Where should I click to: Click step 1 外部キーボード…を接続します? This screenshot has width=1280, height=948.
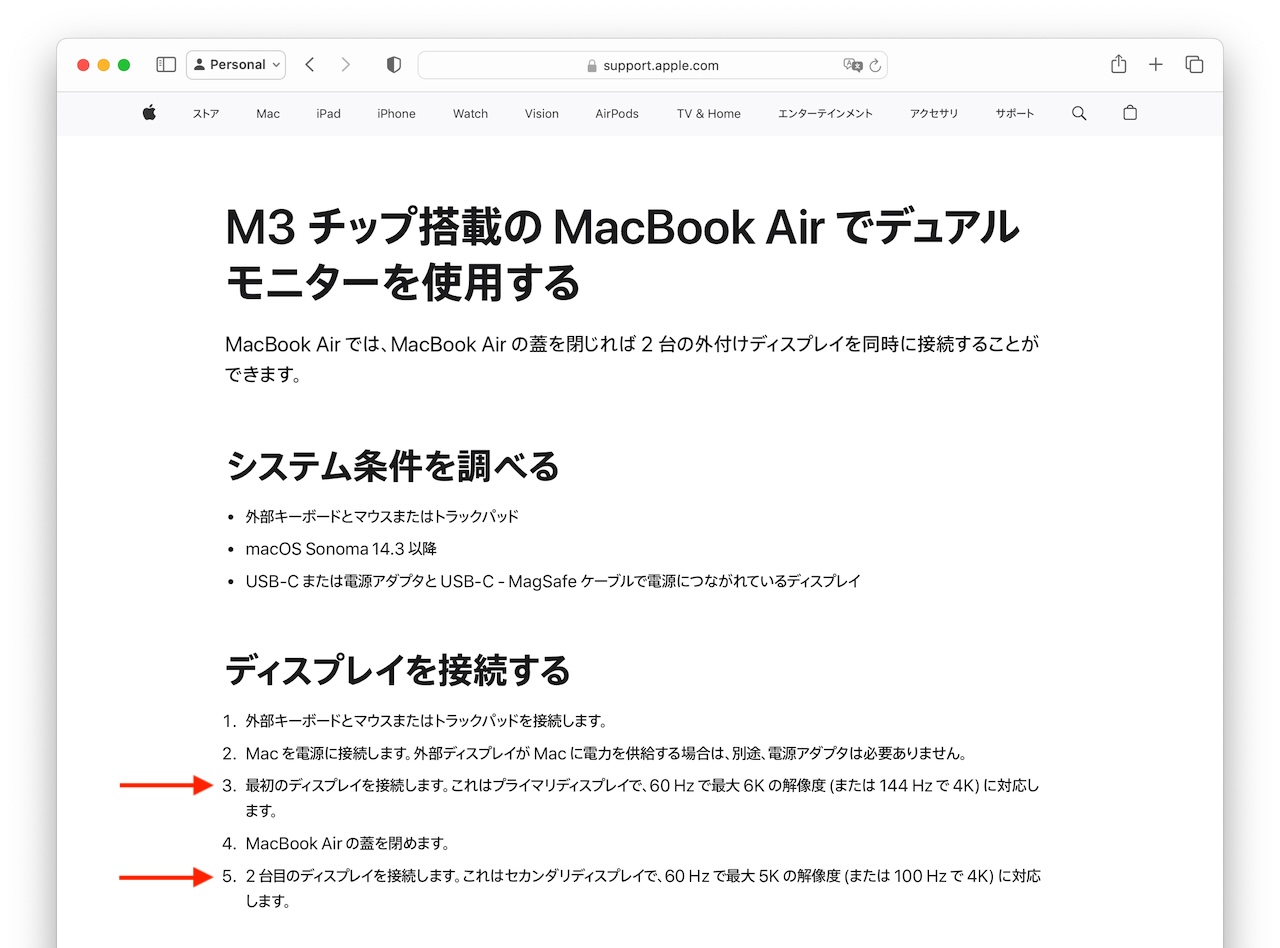coord(426,721)
